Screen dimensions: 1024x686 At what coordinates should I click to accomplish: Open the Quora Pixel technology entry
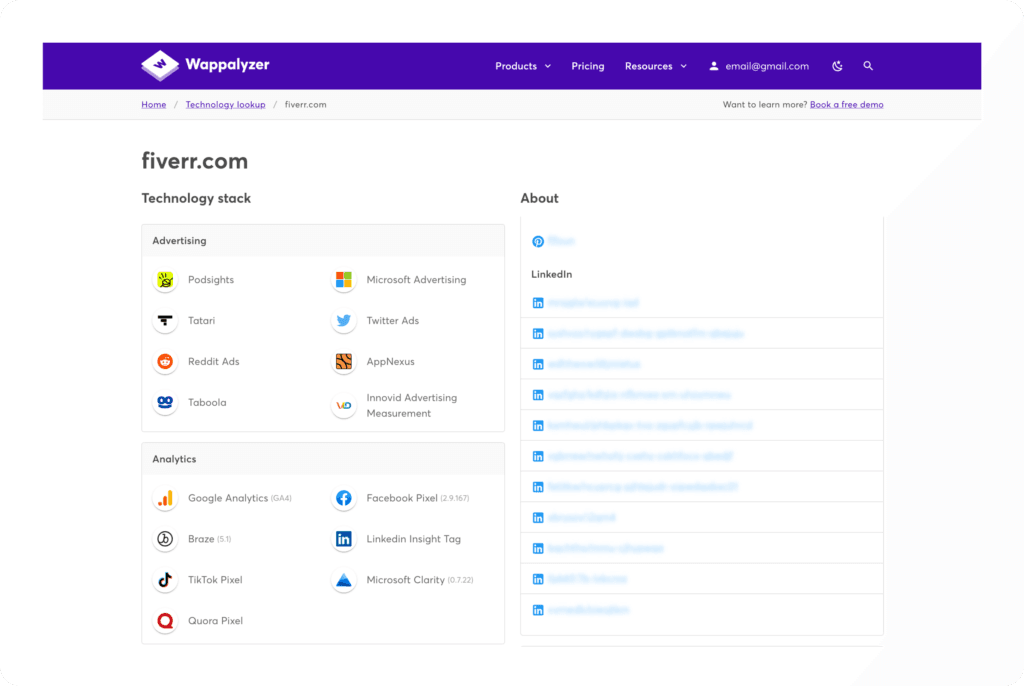coord(215,621)
